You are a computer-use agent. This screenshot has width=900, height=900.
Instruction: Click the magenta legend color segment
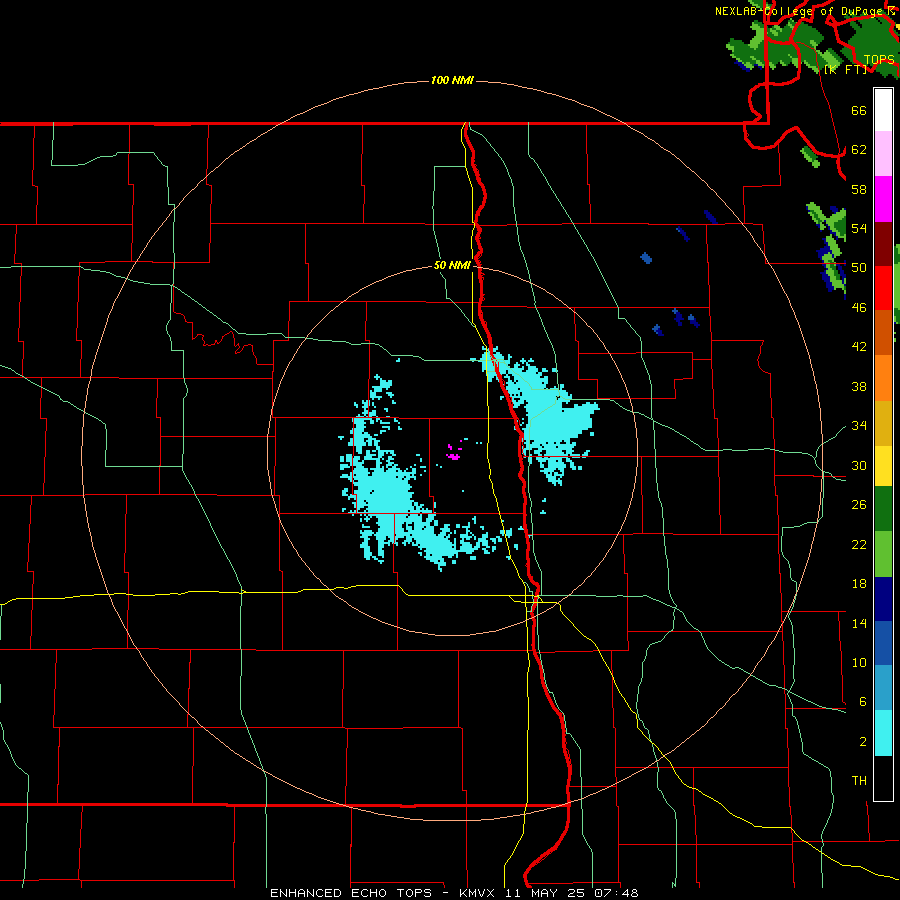[x=883, y=199]
